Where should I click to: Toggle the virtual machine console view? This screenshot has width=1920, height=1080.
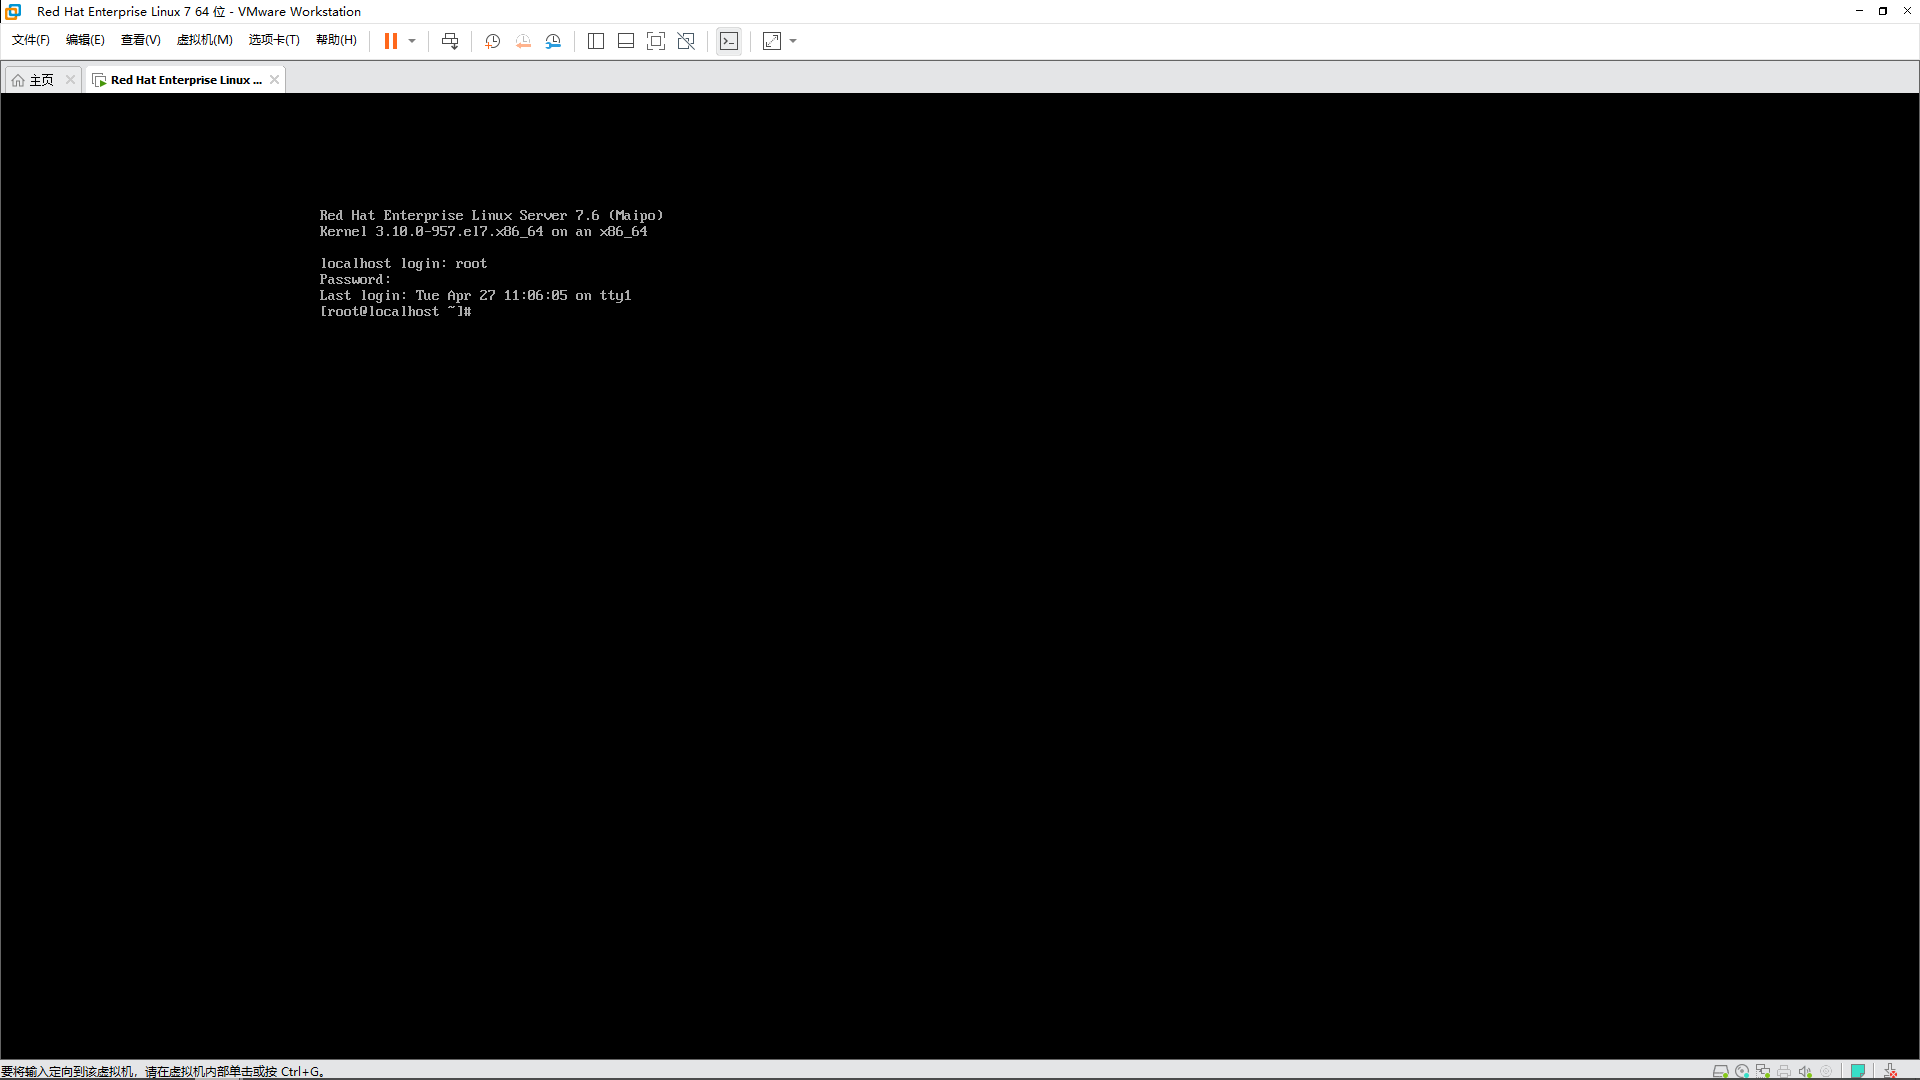[x=729, y=41]
